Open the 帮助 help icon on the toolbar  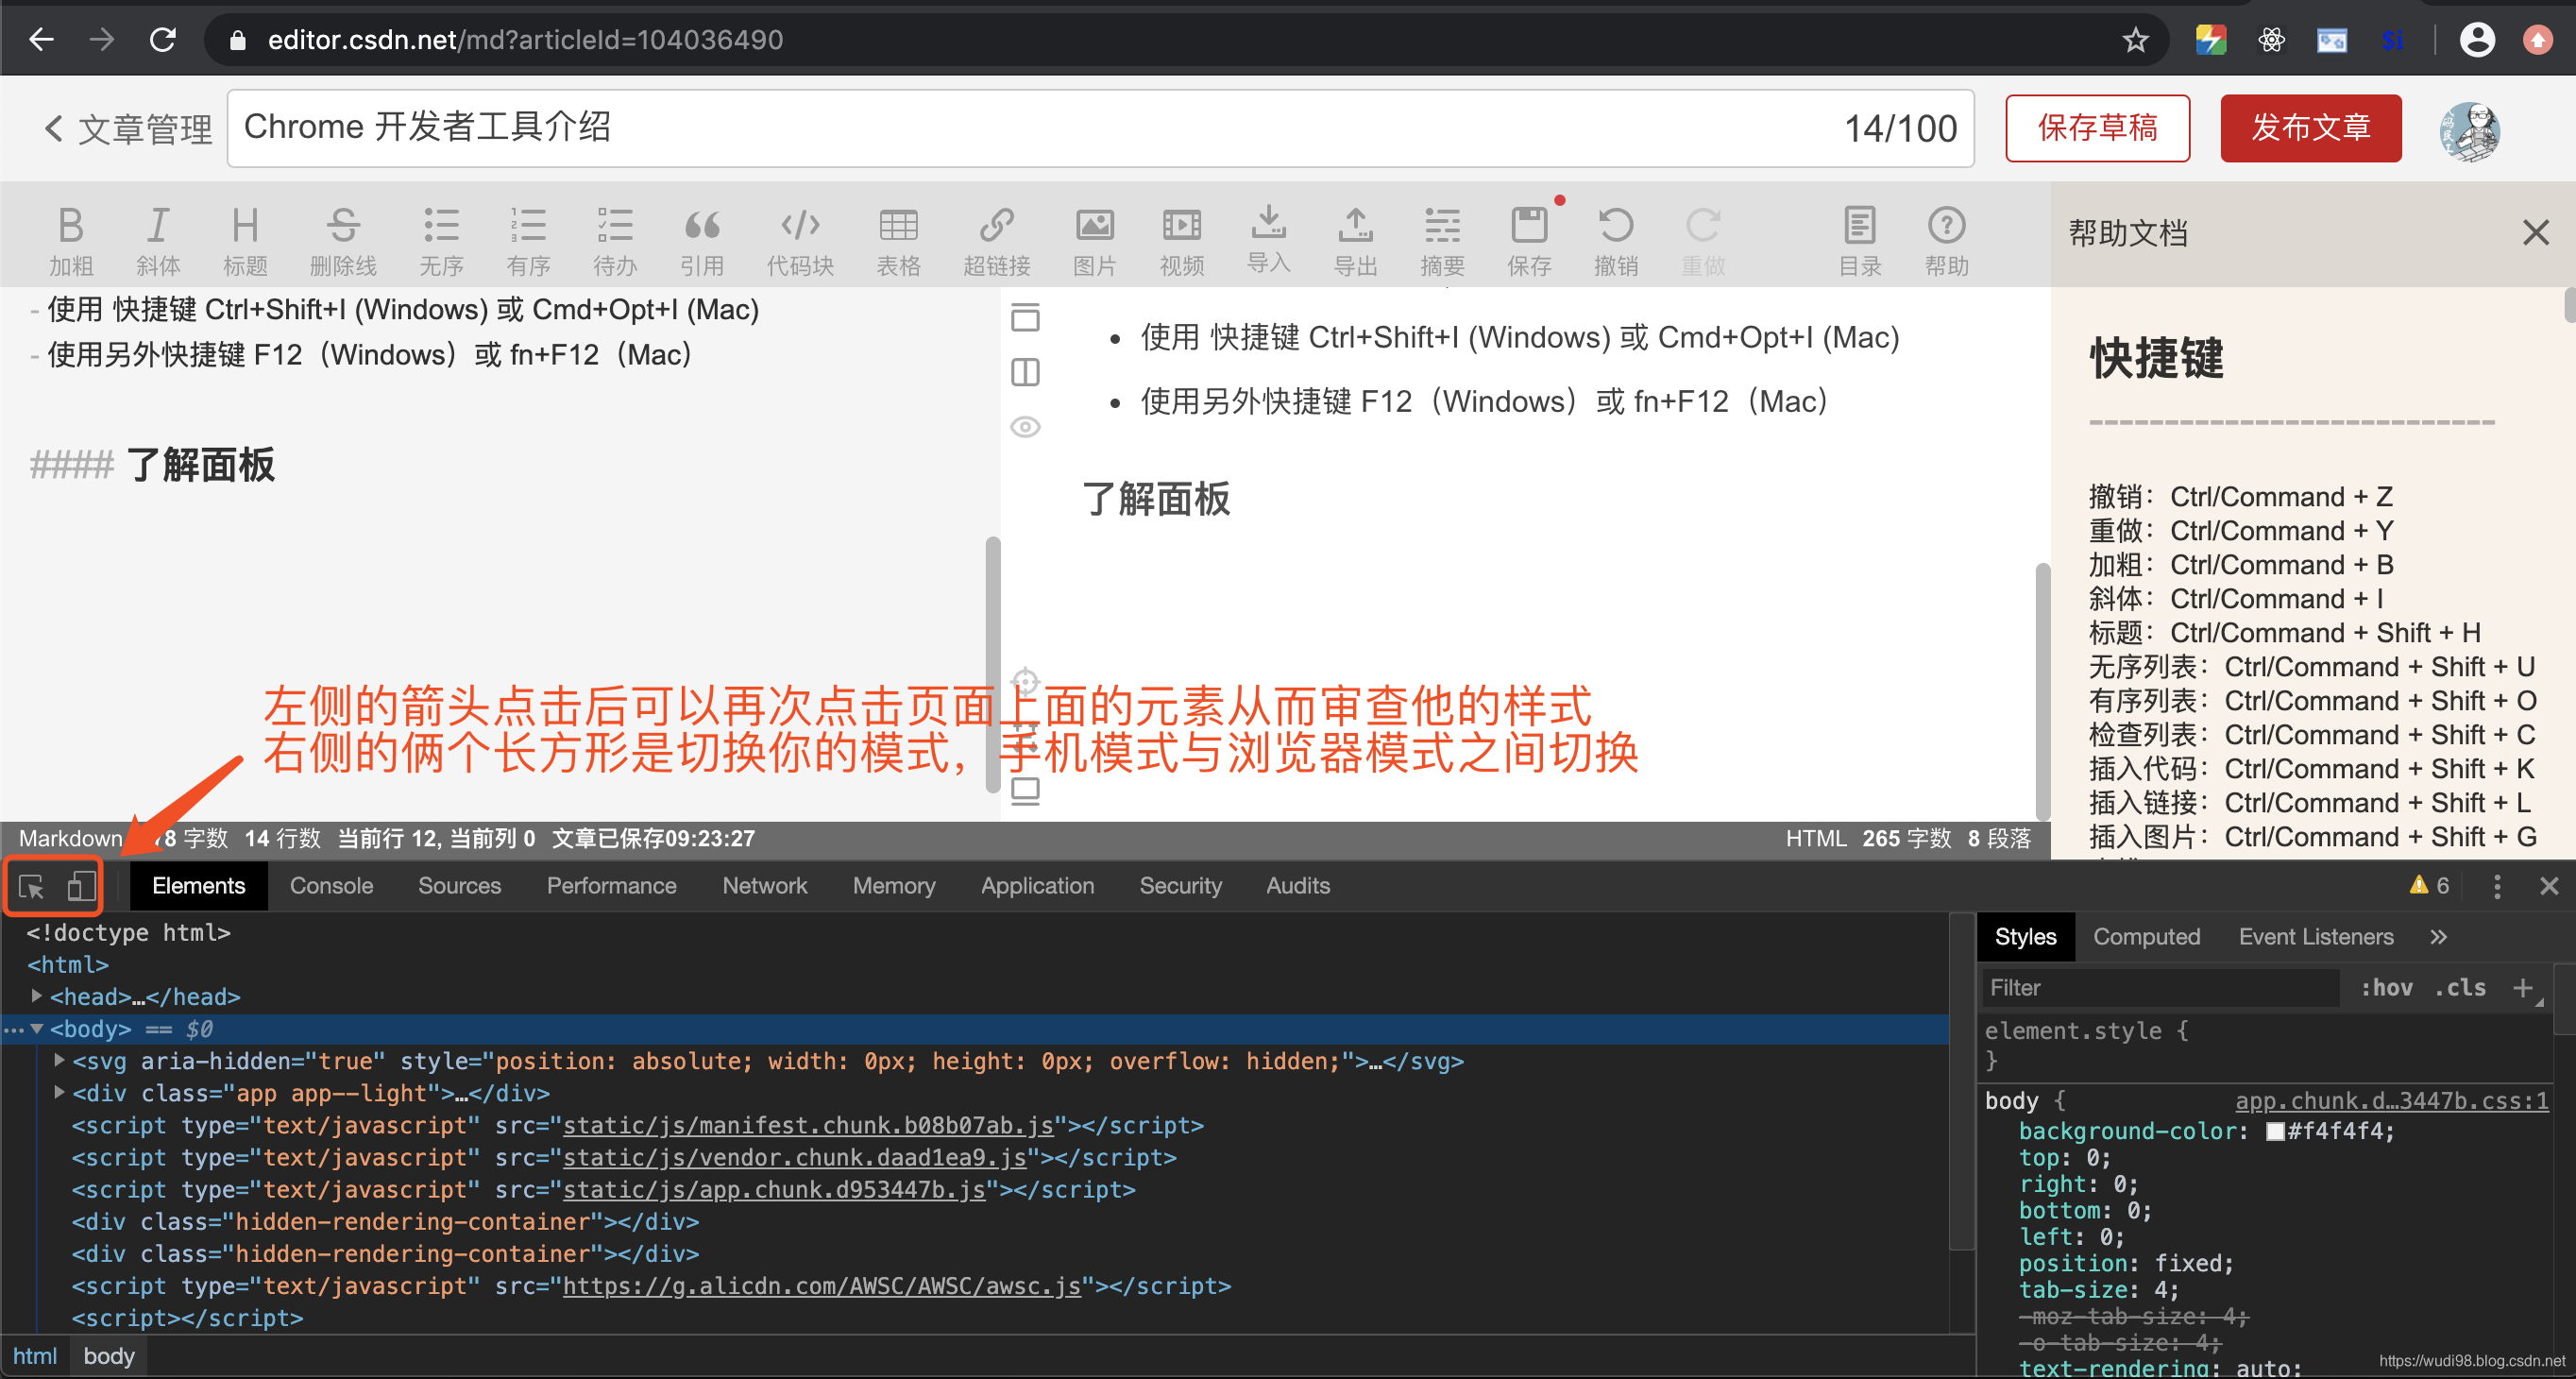pyautogui.click(x=1945, y=237)
